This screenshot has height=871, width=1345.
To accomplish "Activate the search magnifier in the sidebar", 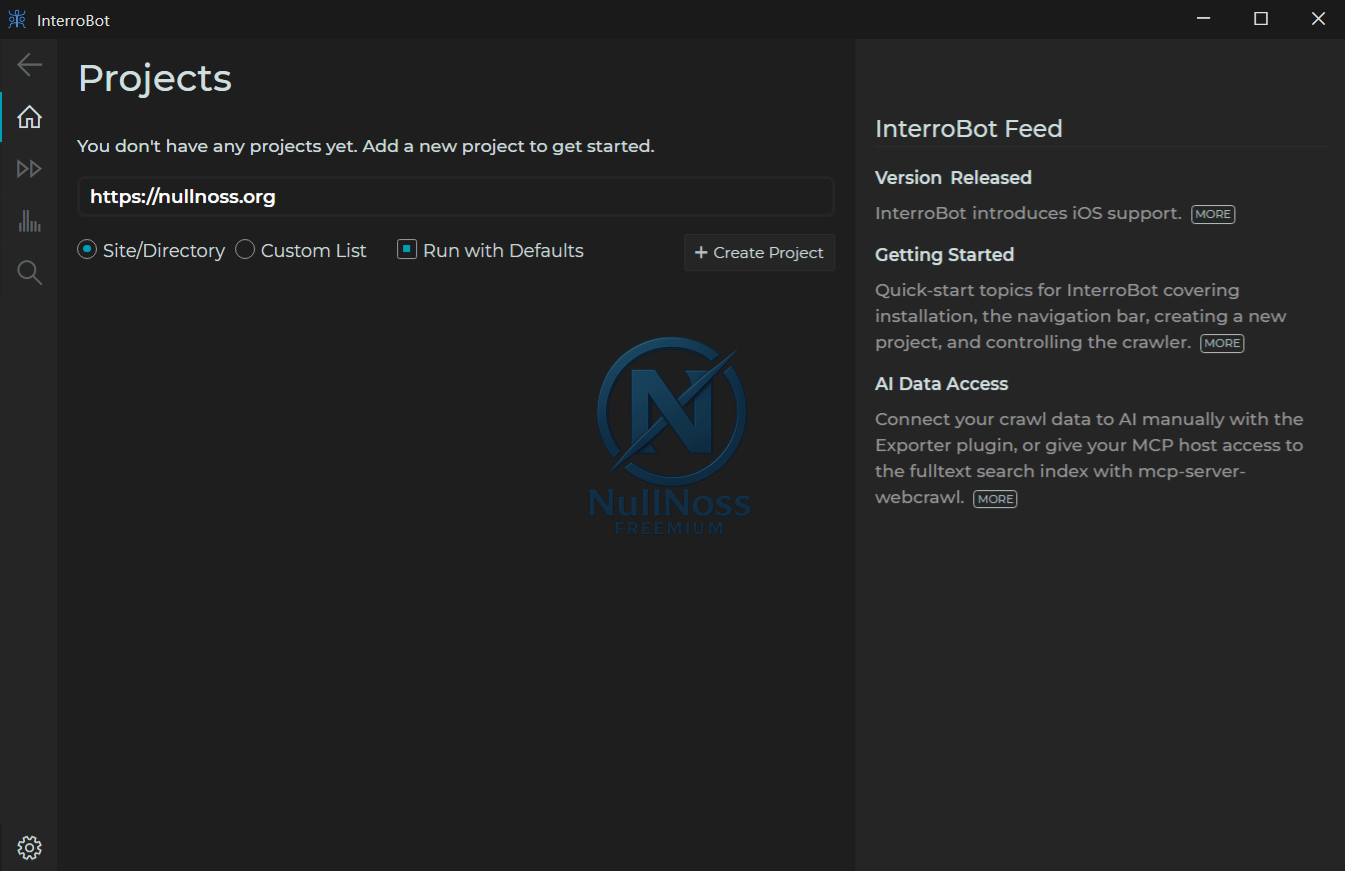I will [x=29, y=272].
